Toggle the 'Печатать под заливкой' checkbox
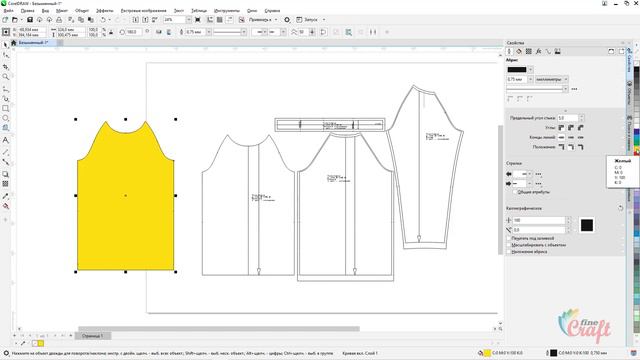This screenshot has width=640, height=360. pyautogui.click(x=509, y=238)
